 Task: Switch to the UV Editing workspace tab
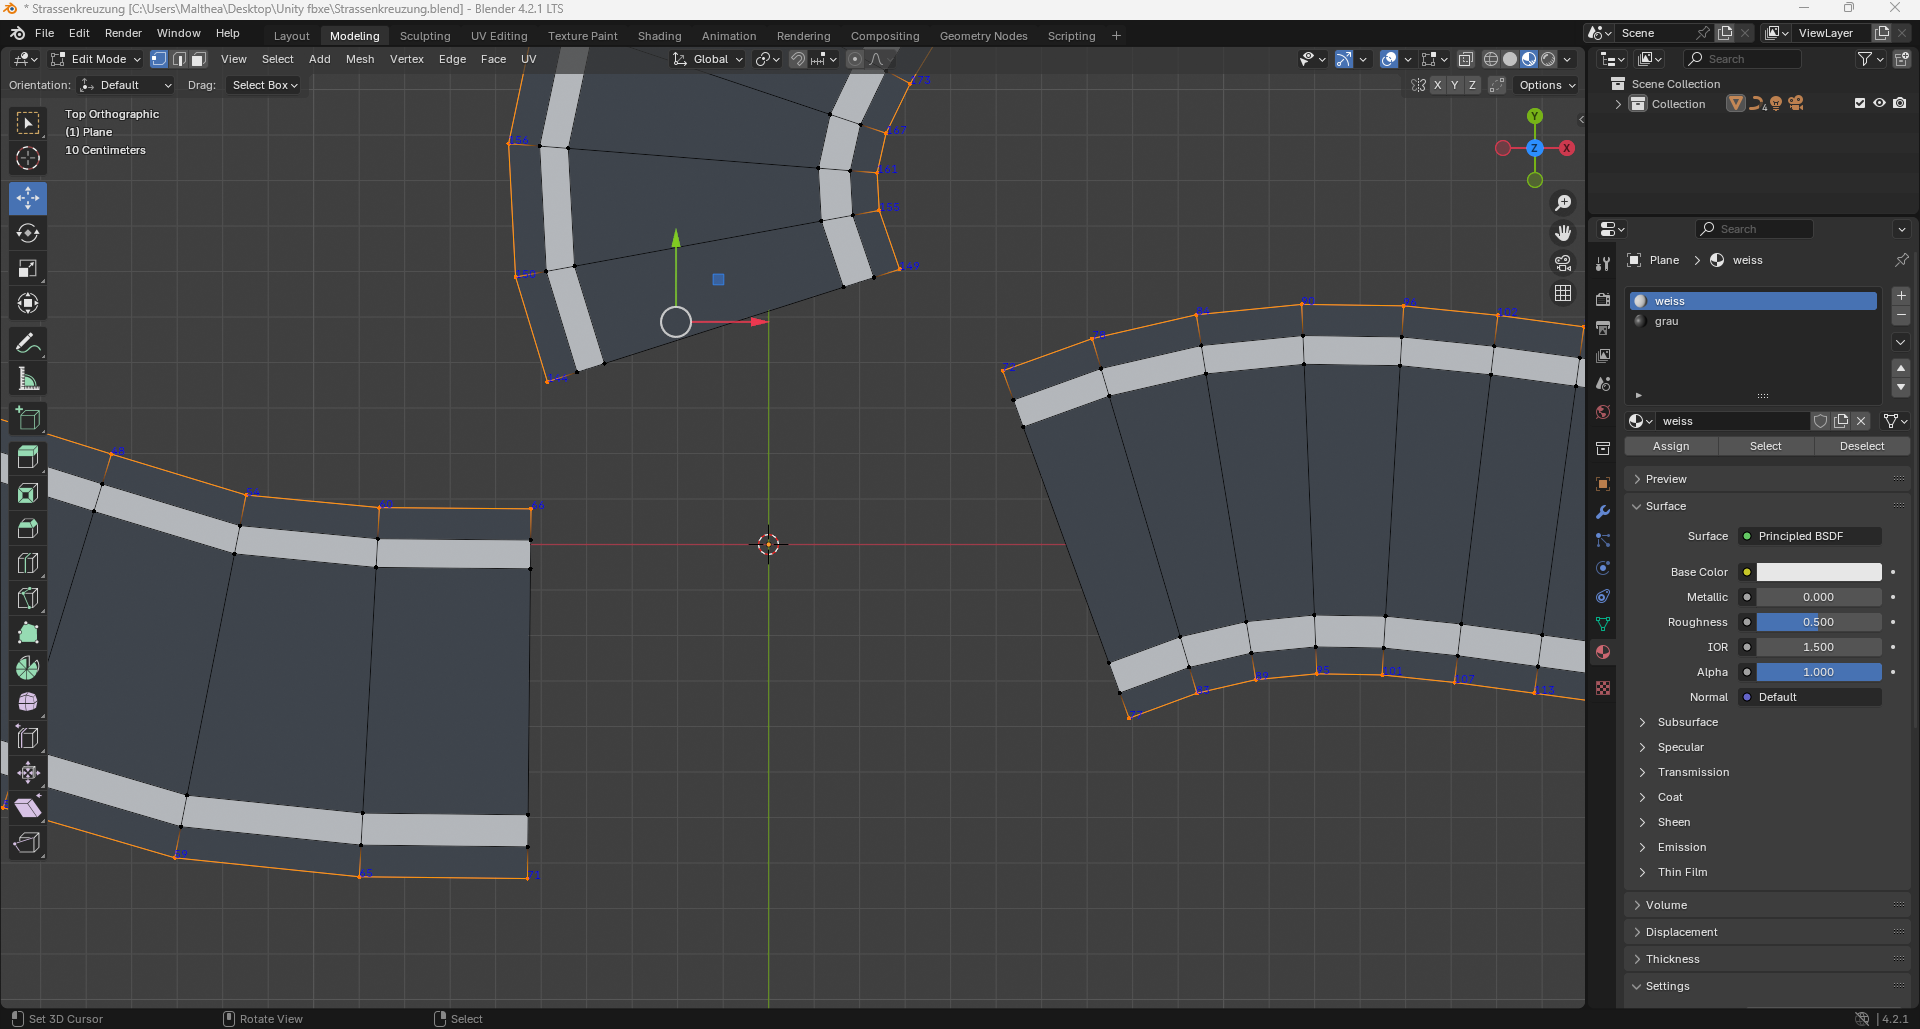pyautogui.click(x=499, y=36)
